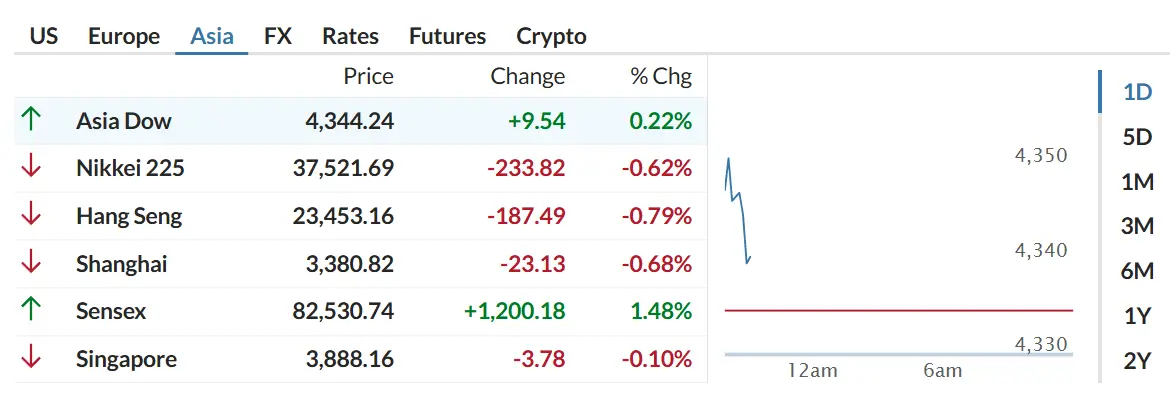Choose the 1M chart timeframe
1170x397 pixels.
pyautogui.click(x=1137, y=182)
